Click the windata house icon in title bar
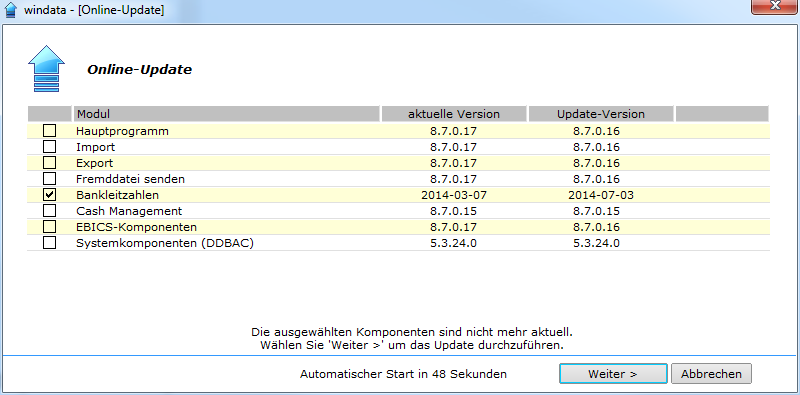800x395 pixels. [11, 10]
